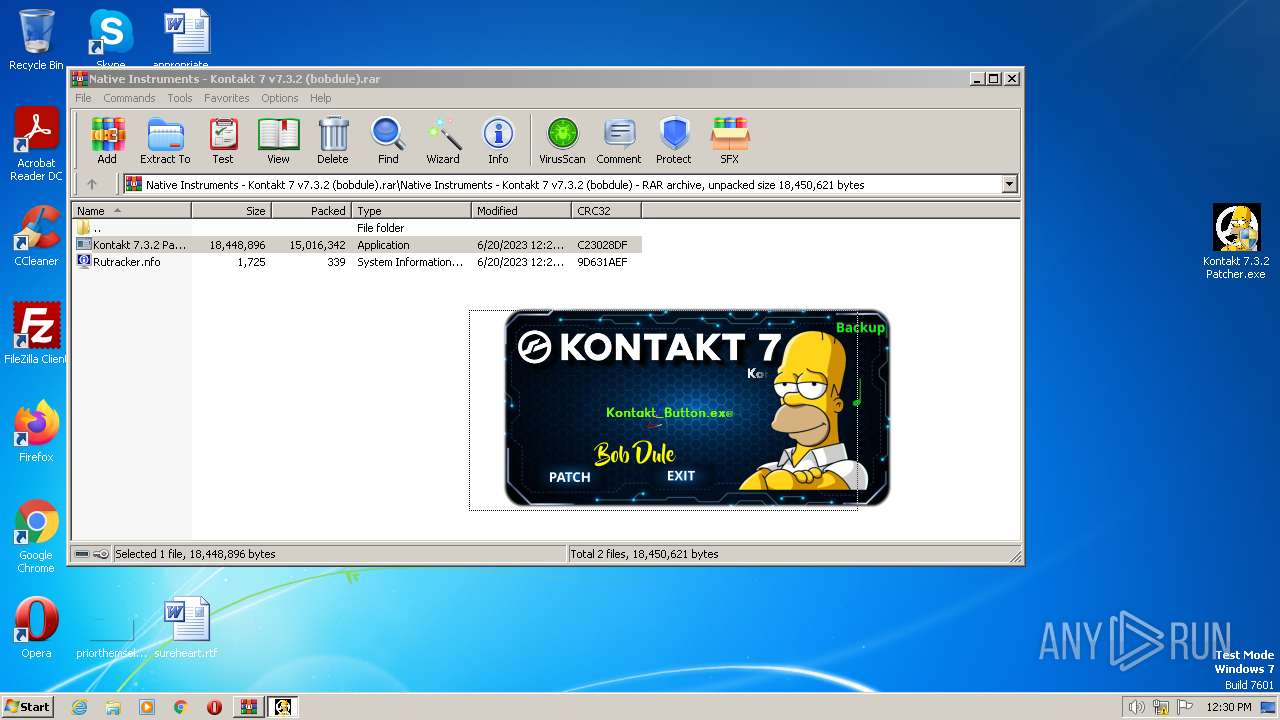Sort files by Type column
Viewport: 1280px width, 720px height.
click(x=411, y=211)
